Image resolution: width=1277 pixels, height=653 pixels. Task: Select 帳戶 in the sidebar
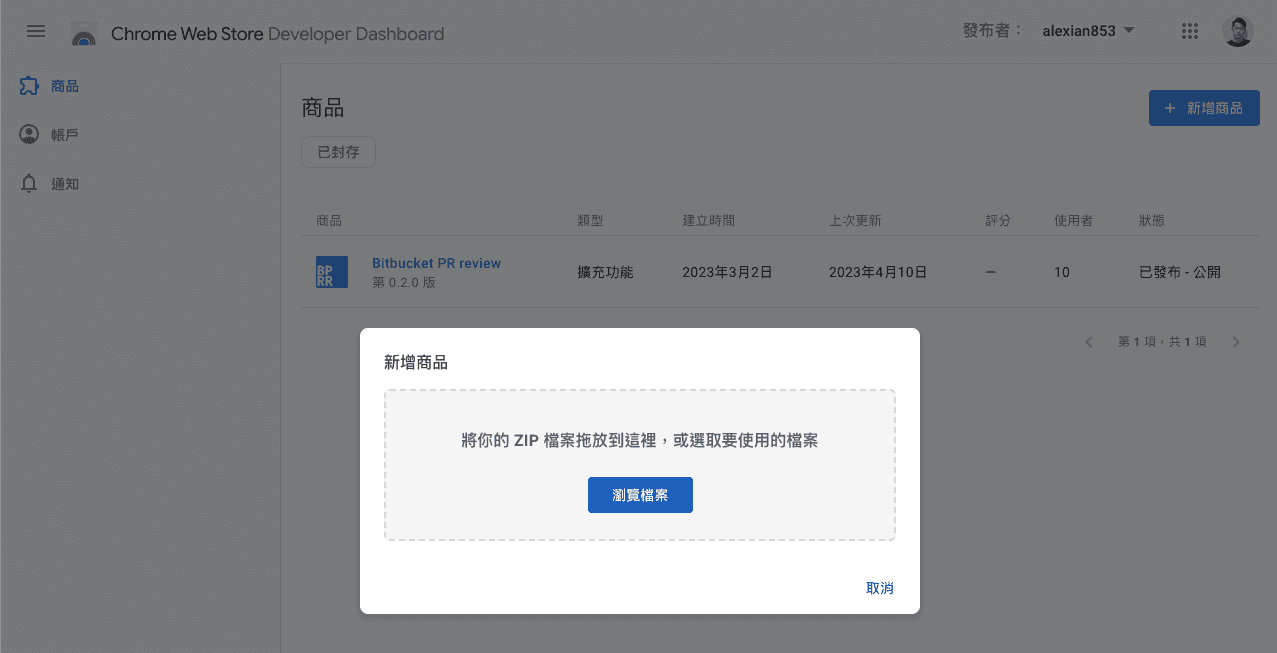point(65,135)
